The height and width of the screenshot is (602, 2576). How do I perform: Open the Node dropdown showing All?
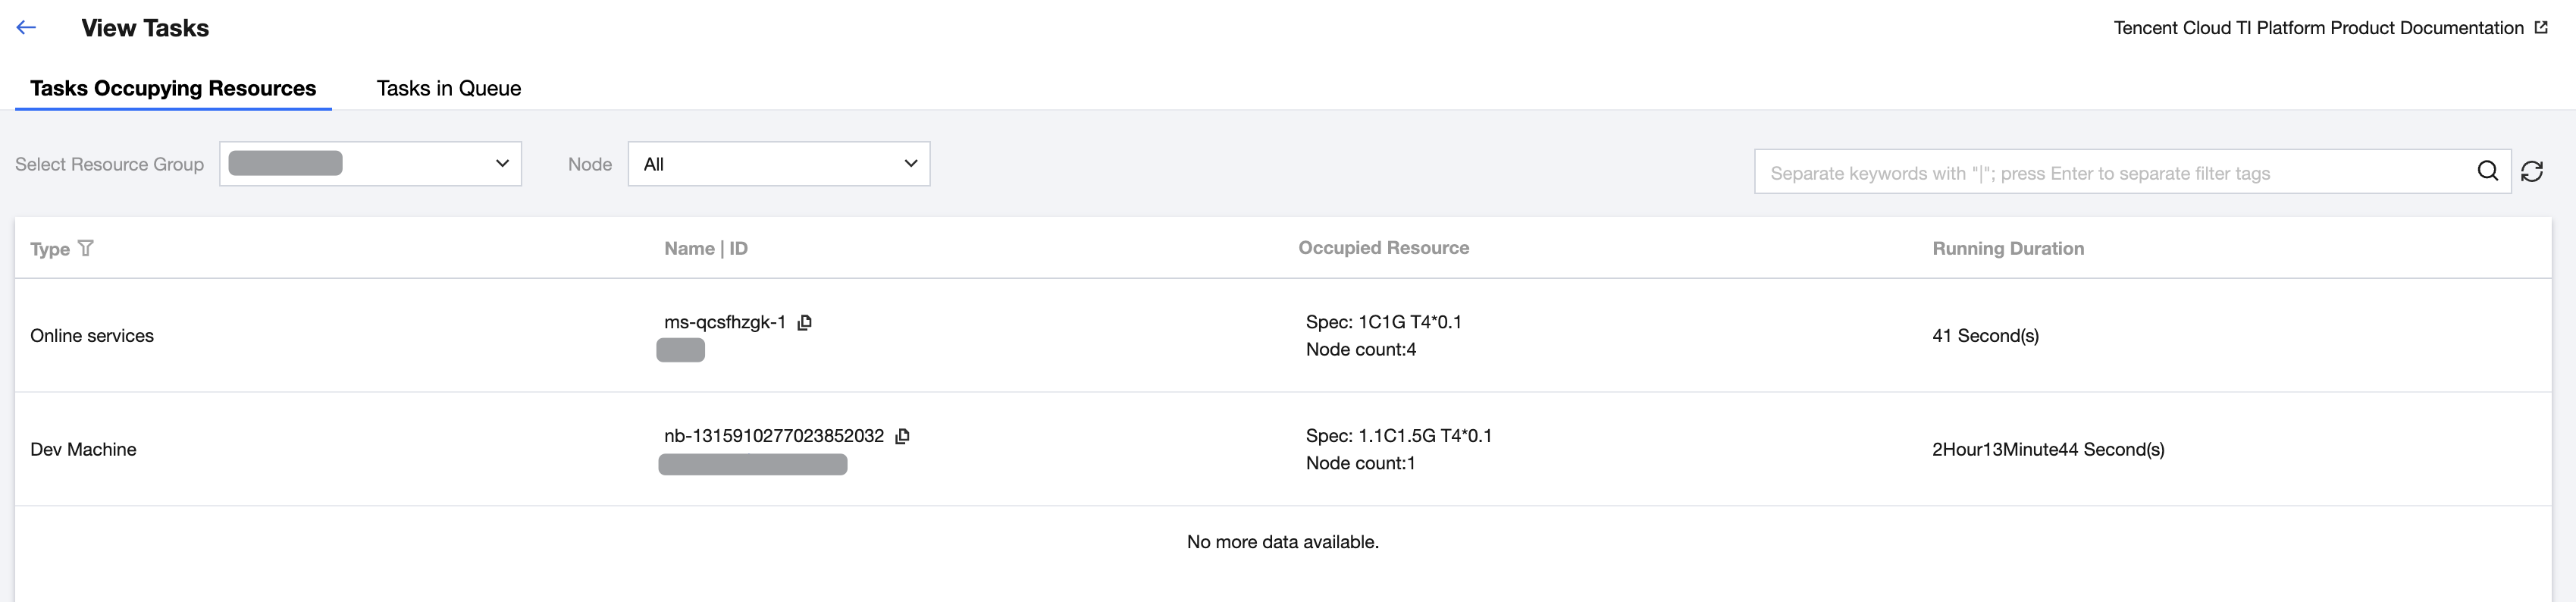click(x=778, y=164)
